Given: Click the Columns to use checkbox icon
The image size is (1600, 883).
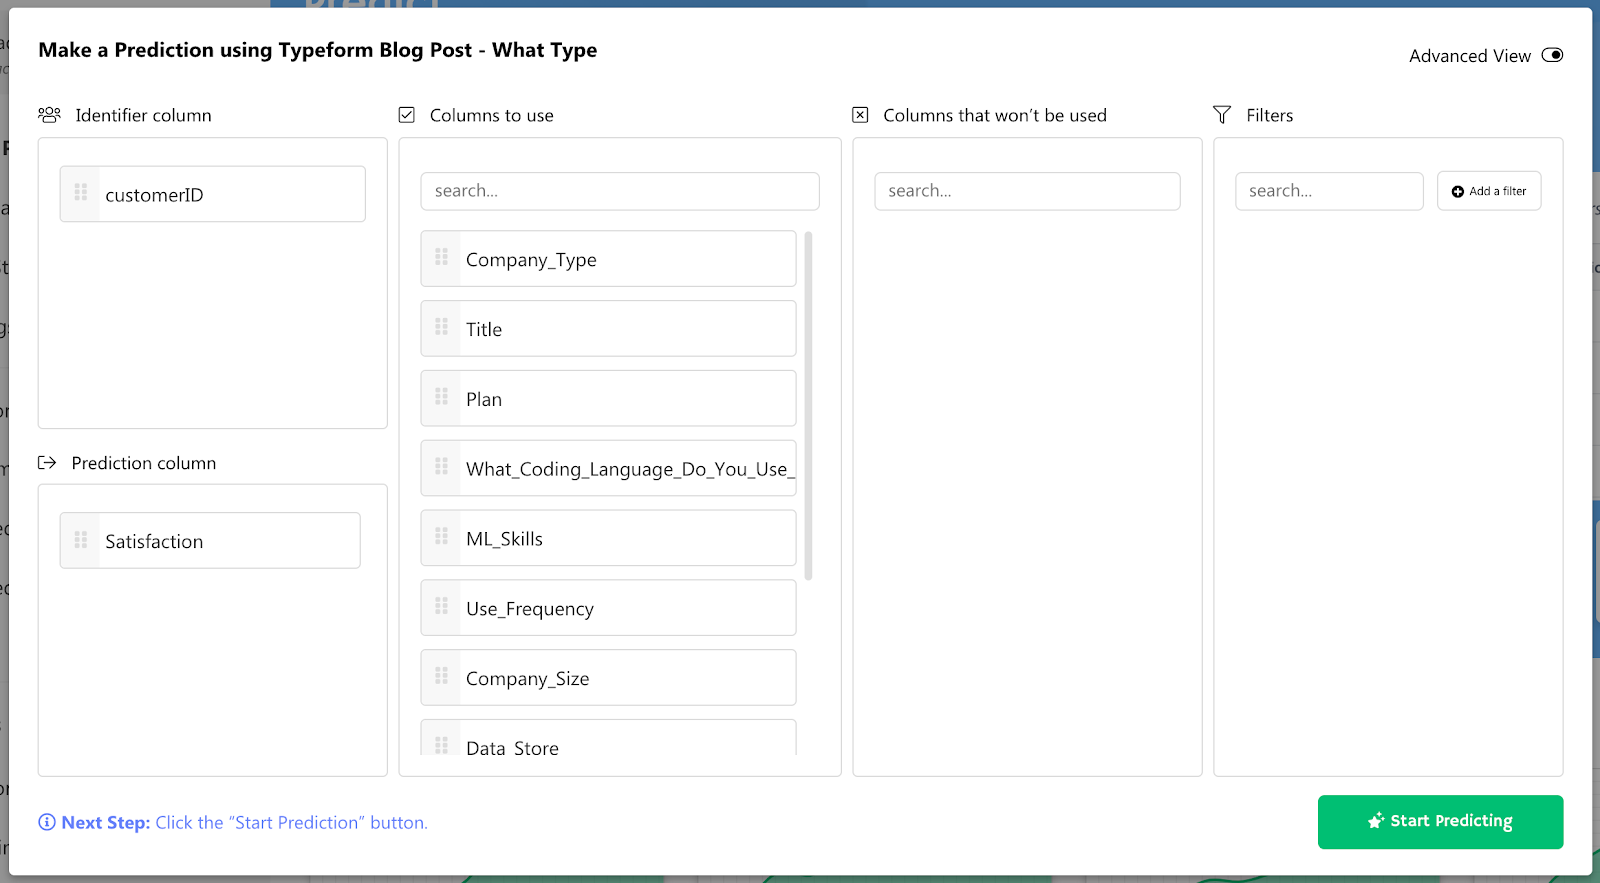Looking at the screenshot, I should [x=407, y=115].
